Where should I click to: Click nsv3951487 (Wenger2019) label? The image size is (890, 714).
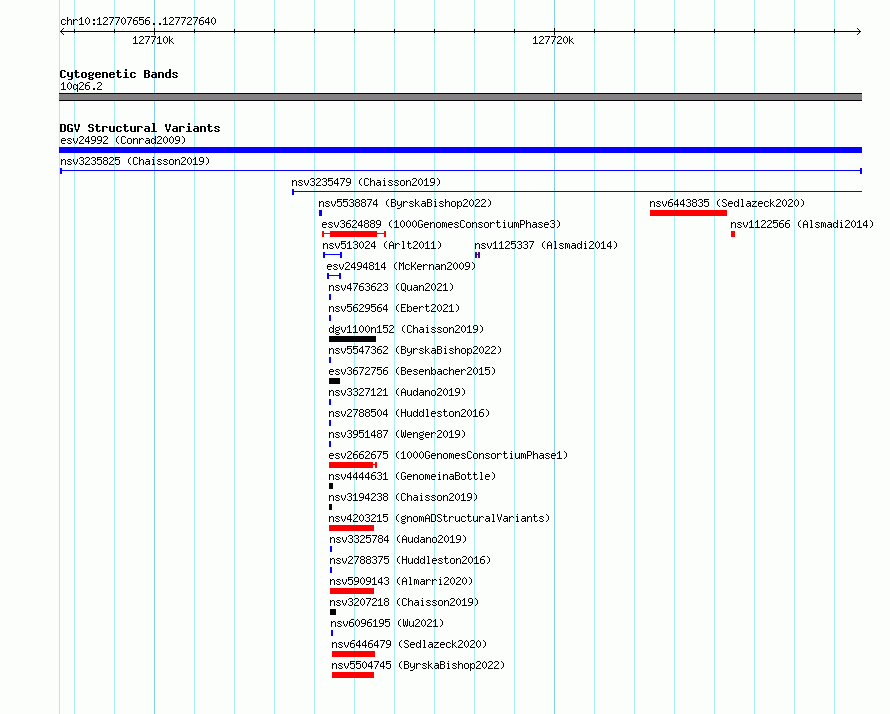tap(397, 434)
